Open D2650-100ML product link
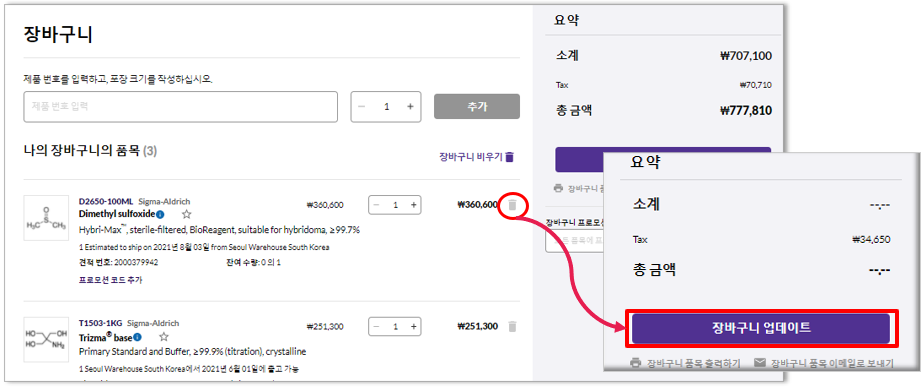This screenshot has width=924, height=390. [105, 201]
